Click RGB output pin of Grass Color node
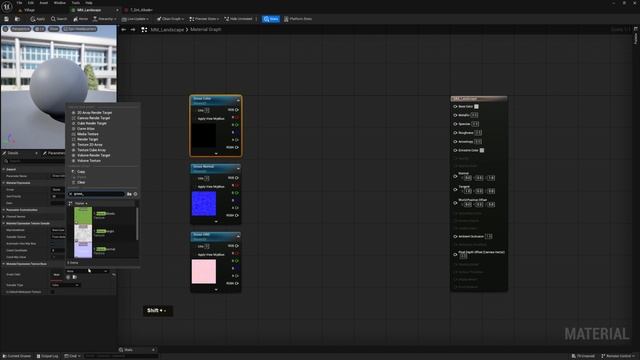 click(x=237, y=110)
